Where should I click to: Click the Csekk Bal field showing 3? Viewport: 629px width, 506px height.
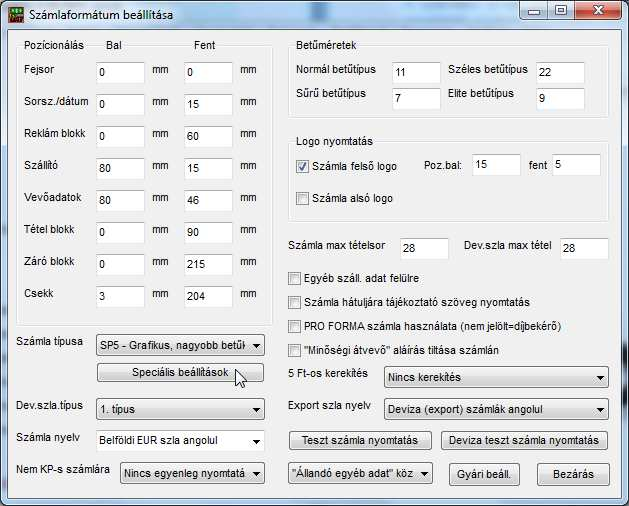(120, 297)
